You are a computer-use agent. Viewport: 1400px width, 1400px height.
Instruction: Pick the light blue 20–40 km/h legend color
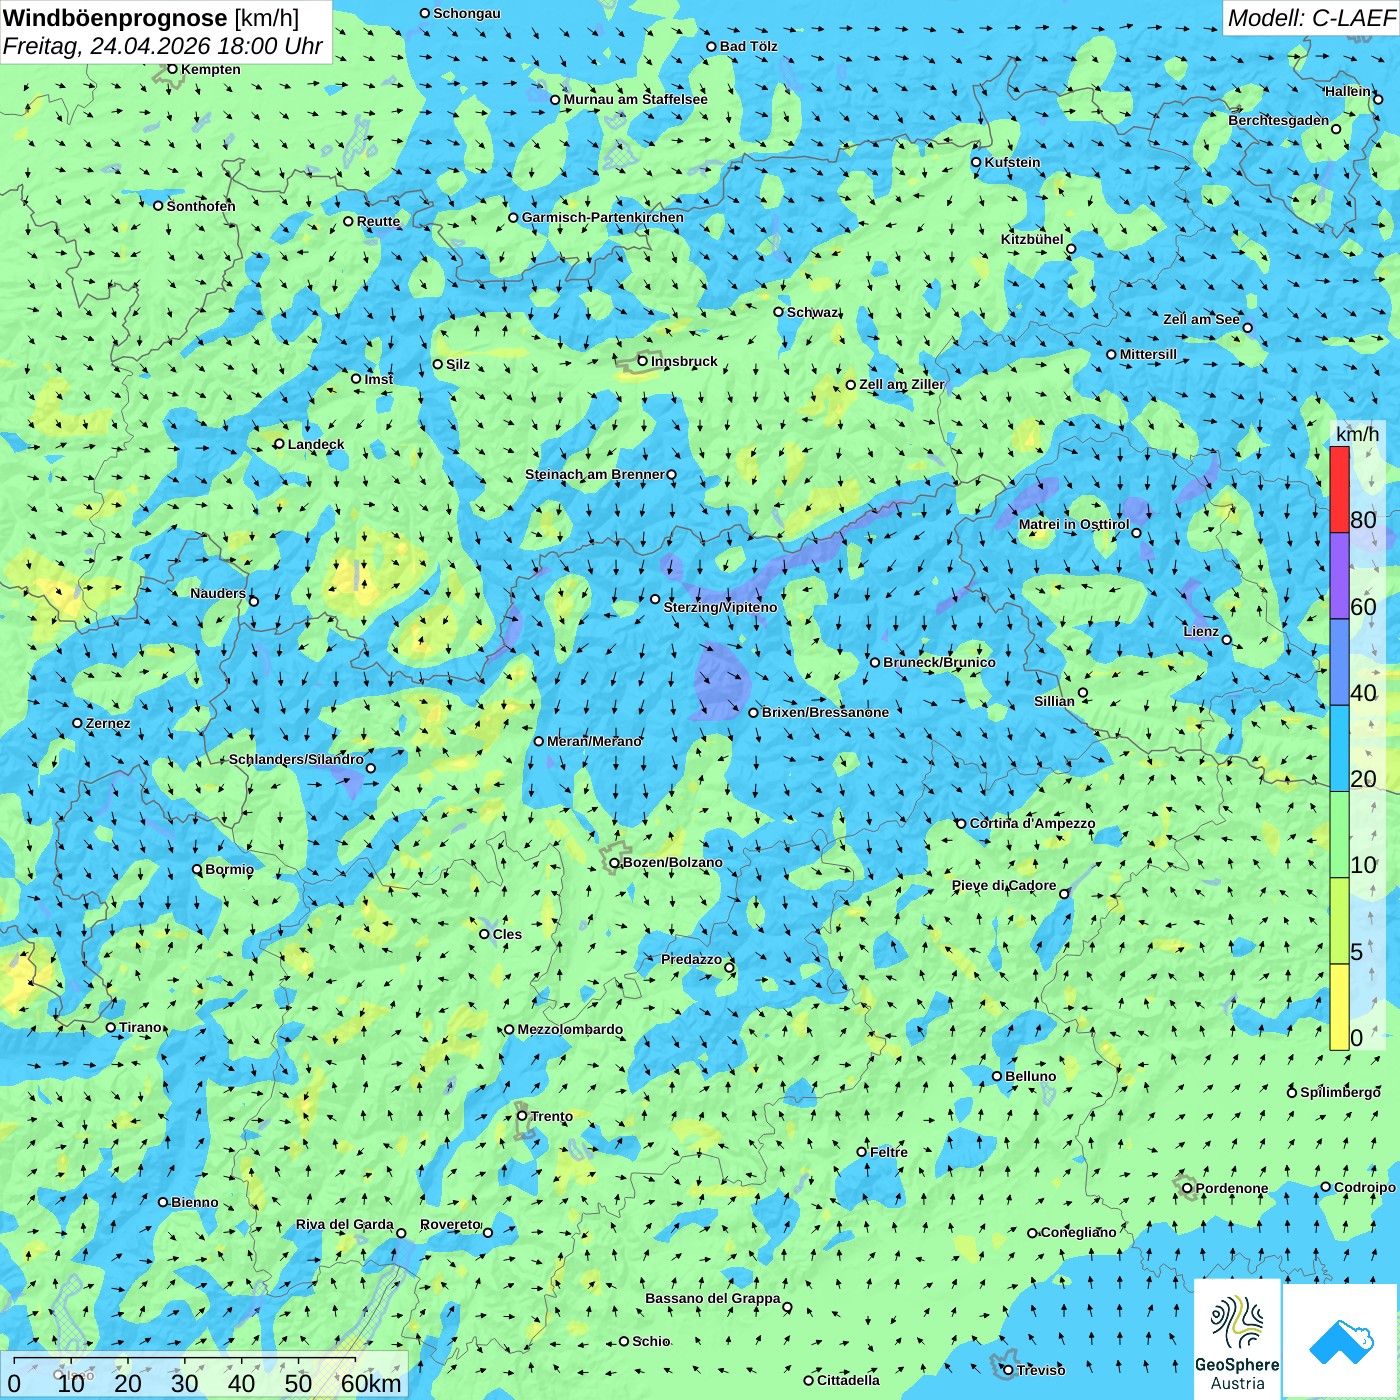[x=1339, y=748]
